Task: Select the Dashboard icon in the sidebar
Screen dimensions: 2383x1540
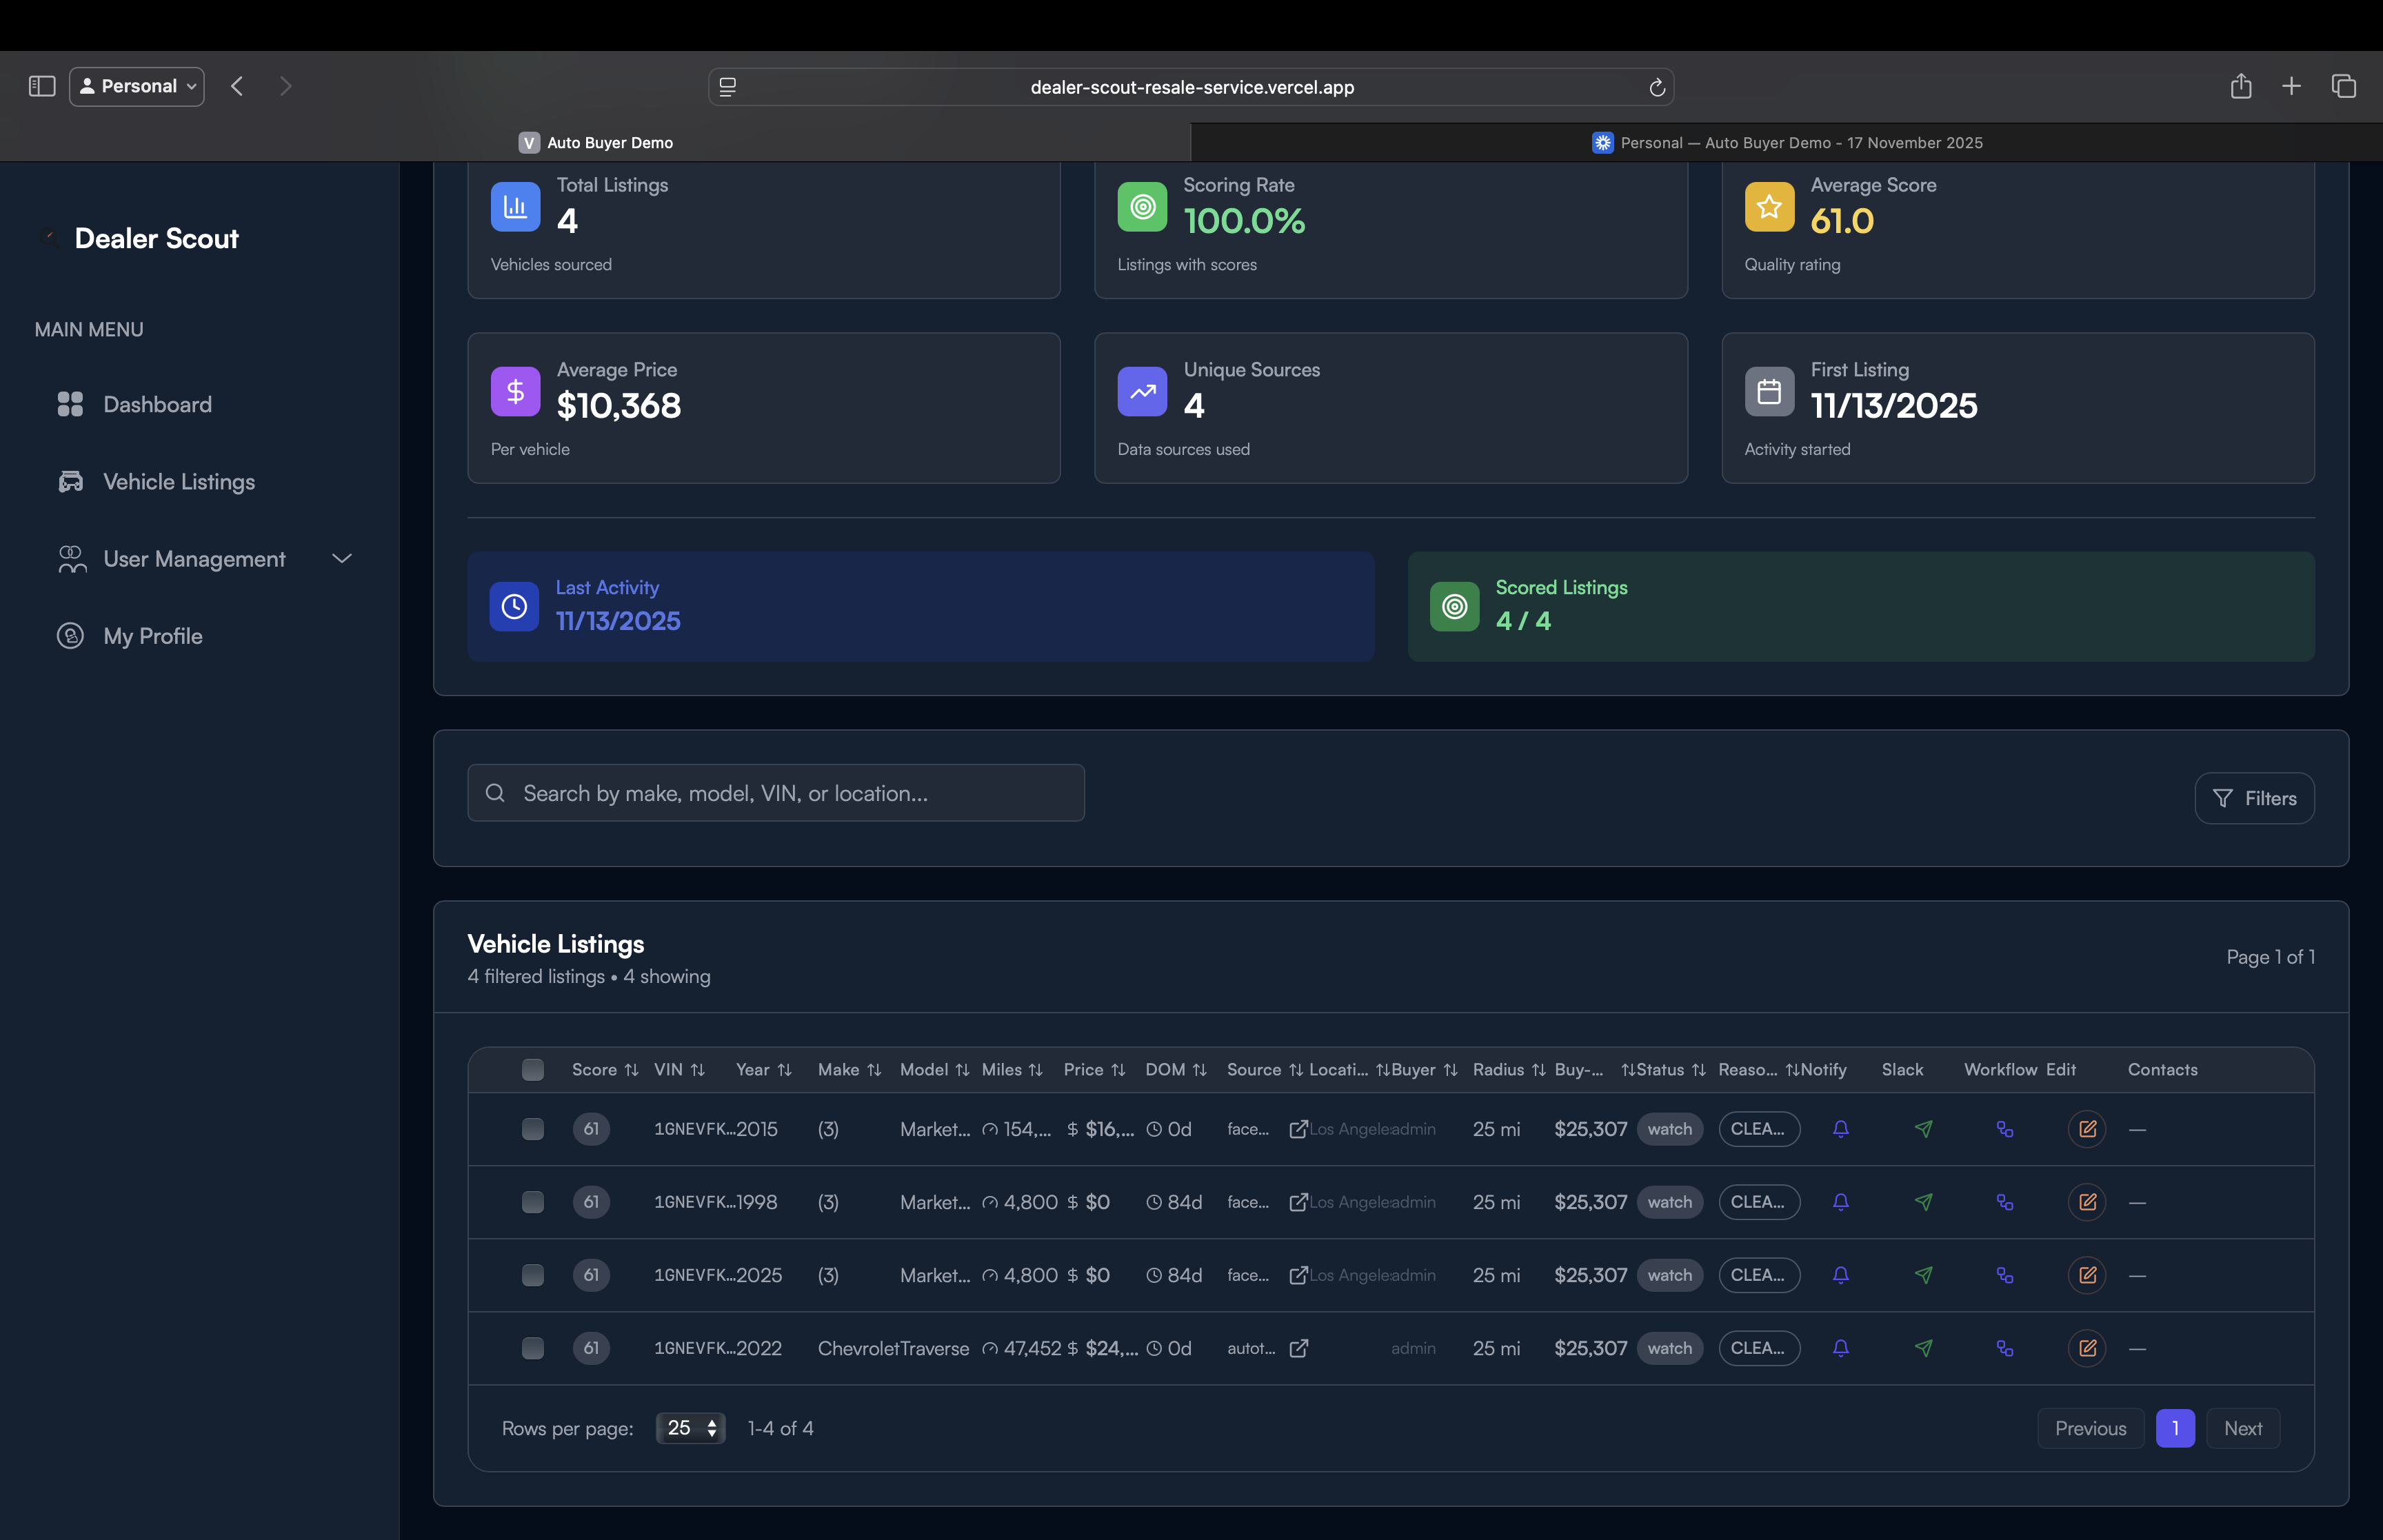Action: 70,404
